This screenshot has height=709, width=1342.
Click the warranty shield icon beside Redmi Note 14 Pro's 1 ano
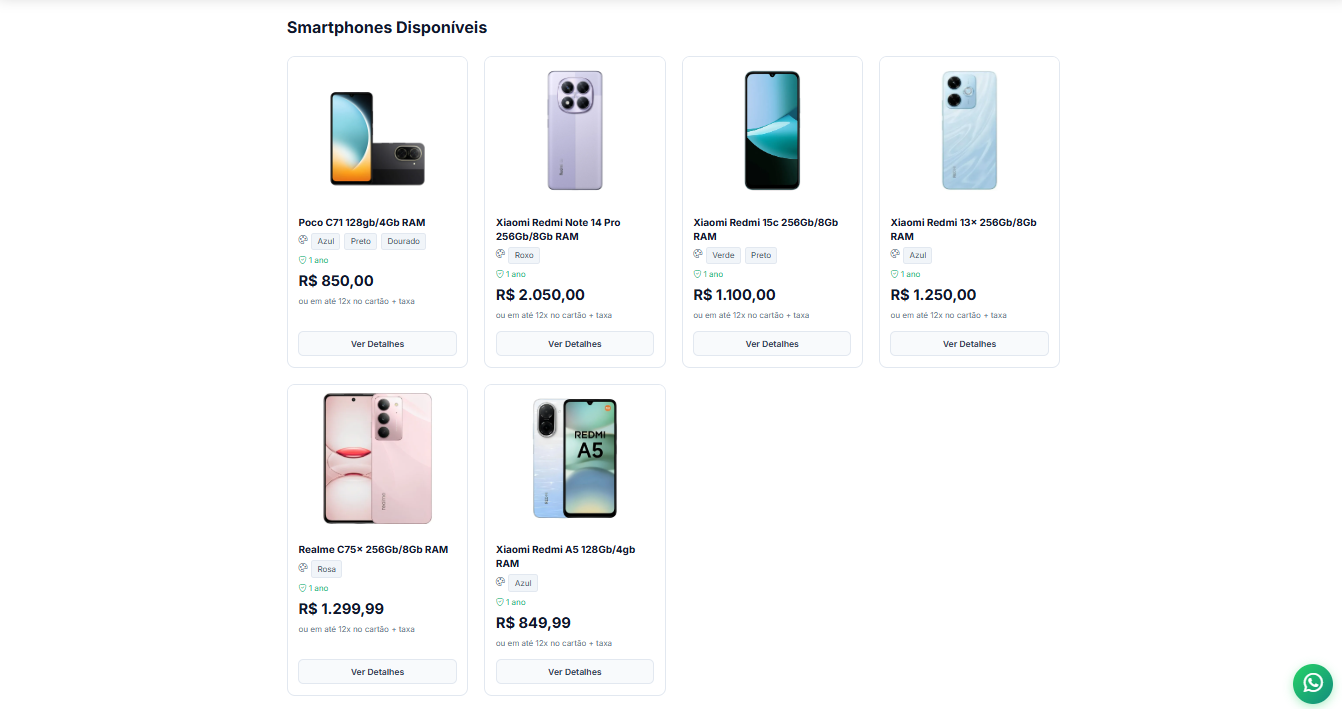pos(500,273)
